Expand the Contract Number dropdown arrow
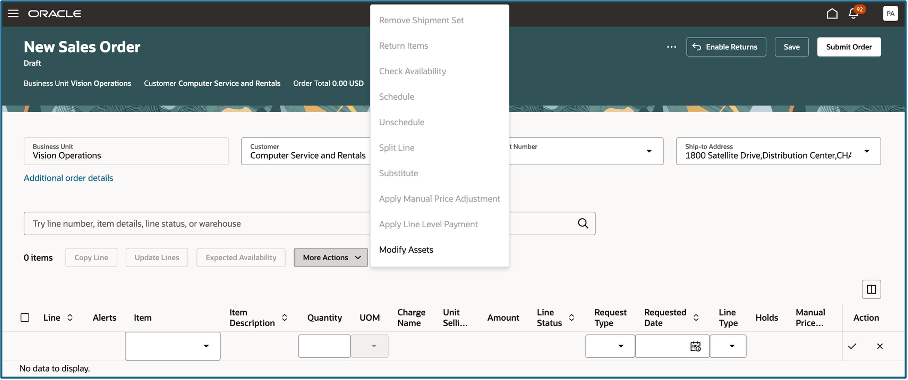908x380 pixels. 649,151
